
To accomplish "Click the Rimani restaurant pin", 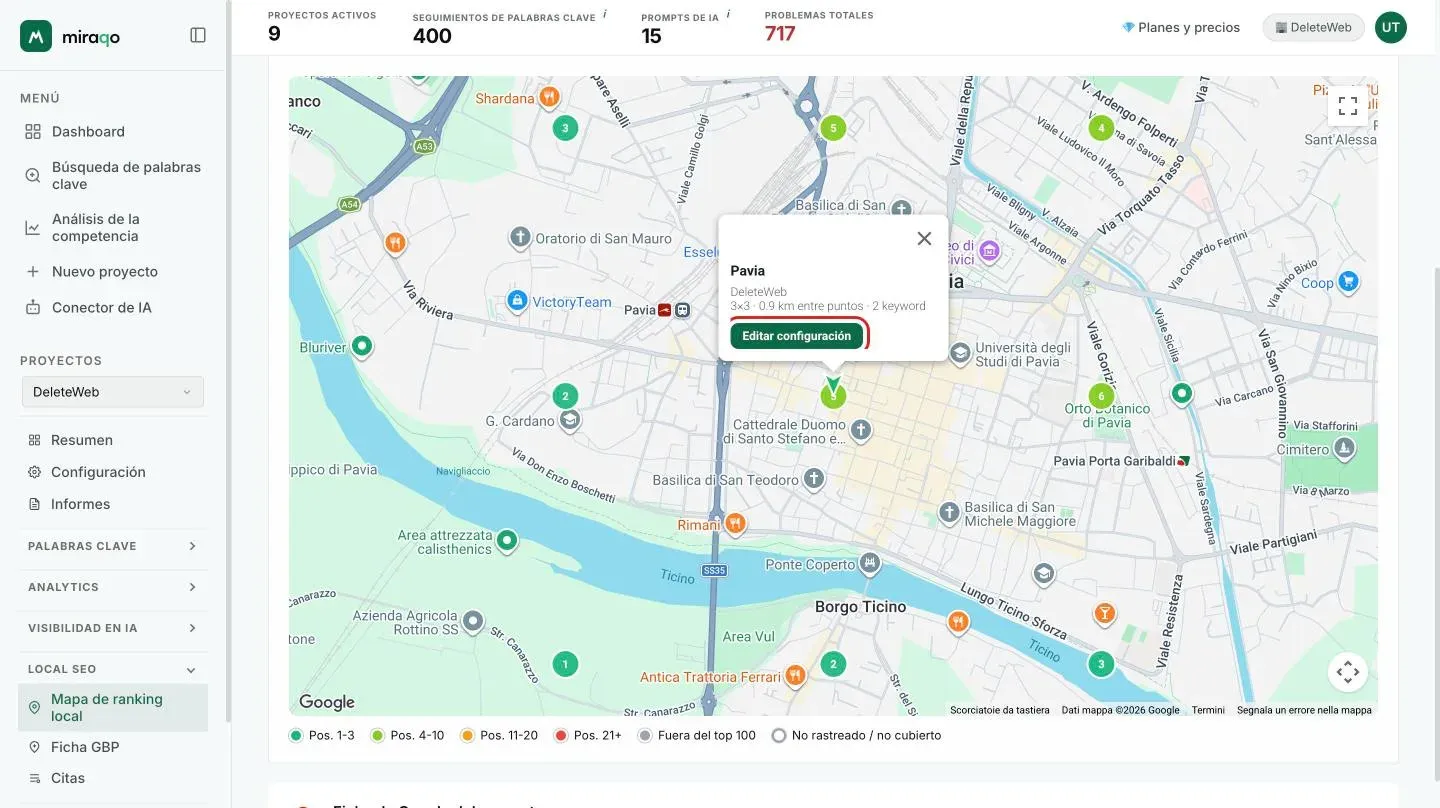I will (x=735, y=523).
